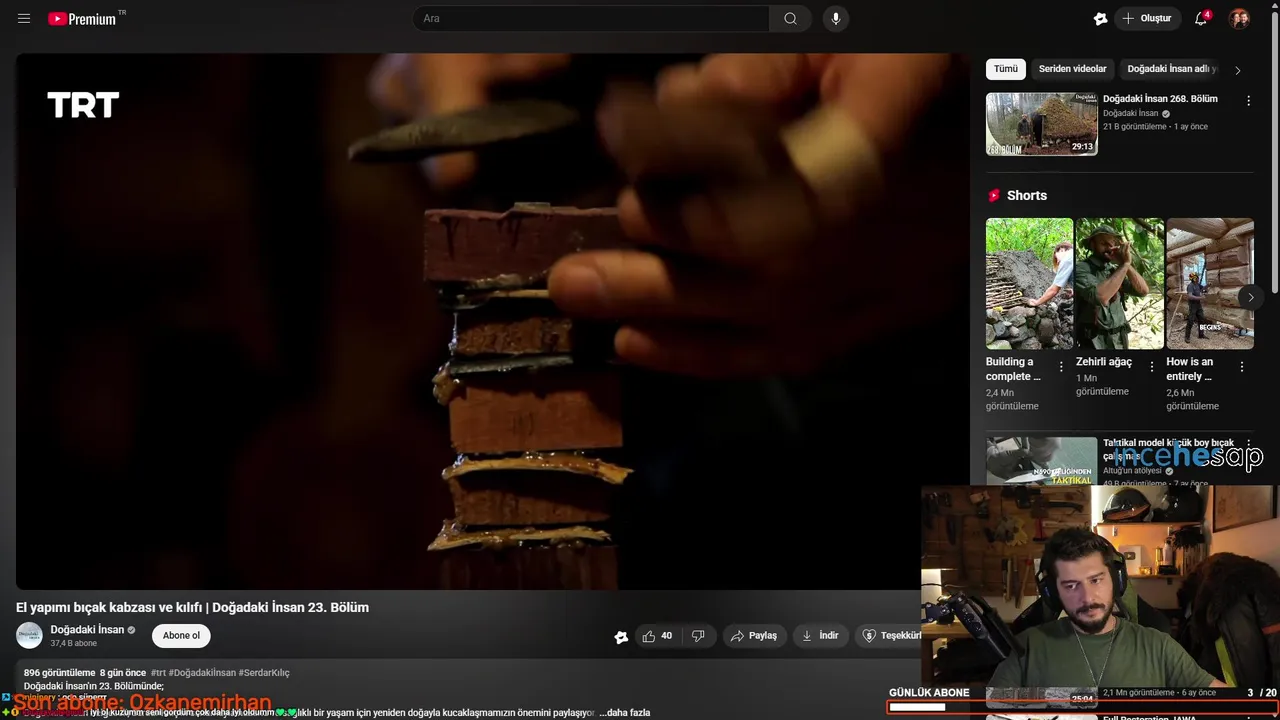Download video using İndir button
The width and height of the screenshot is (1280, 720).
(820, 636)
